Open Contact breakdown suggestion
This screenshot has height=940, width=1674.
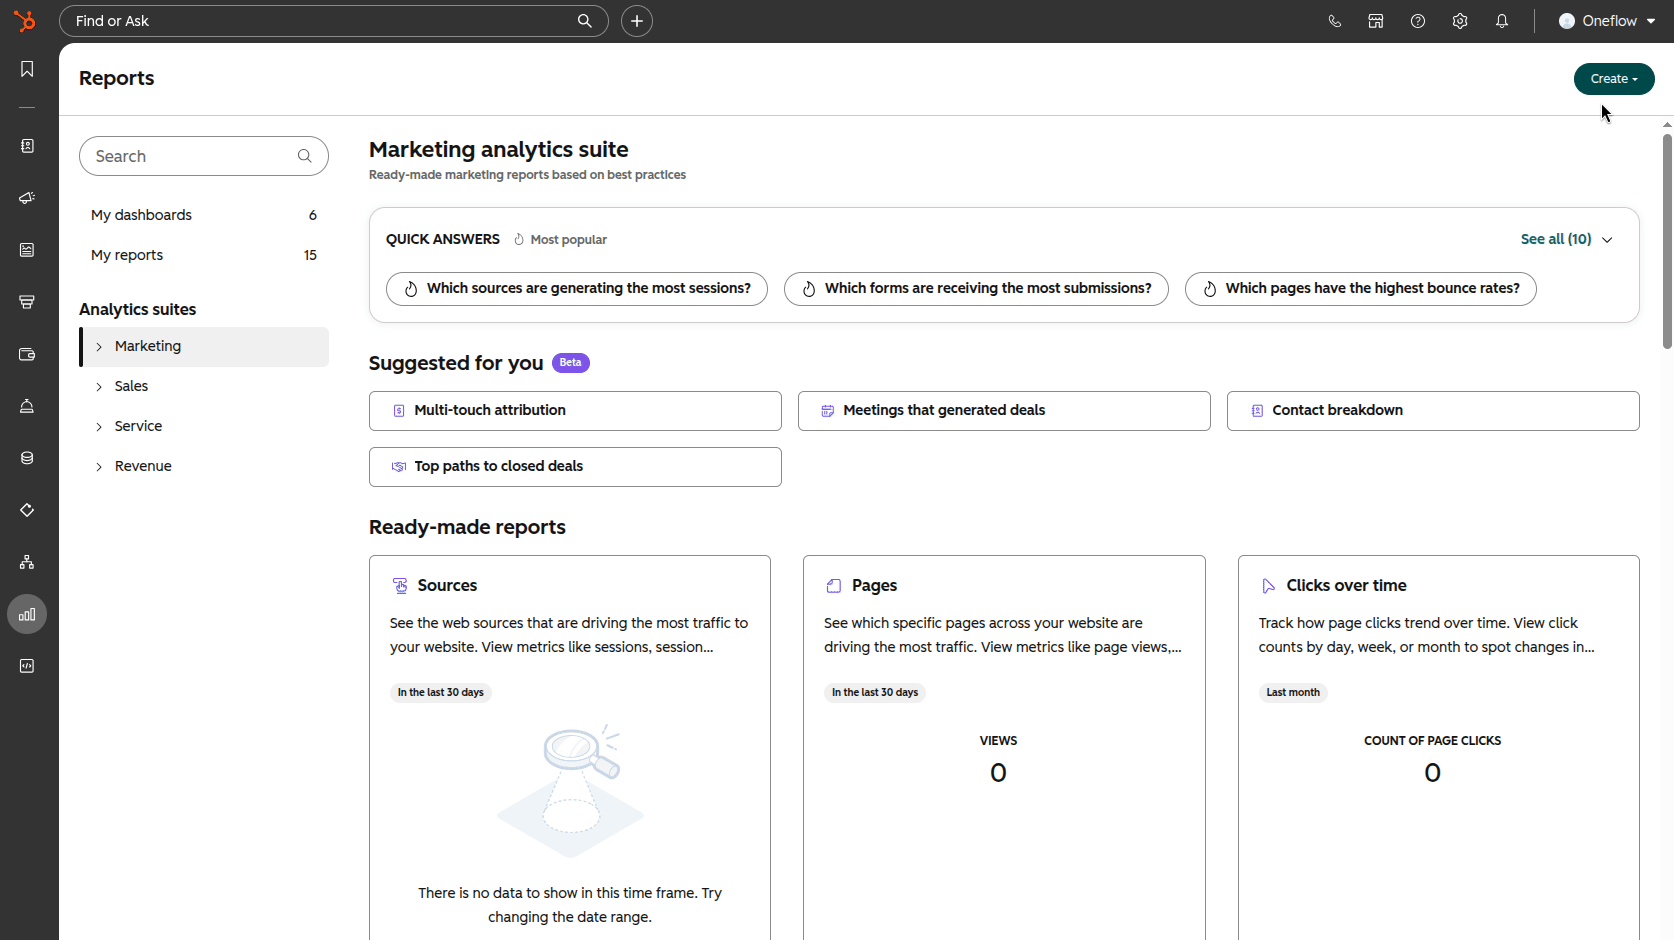[1433, 411]
